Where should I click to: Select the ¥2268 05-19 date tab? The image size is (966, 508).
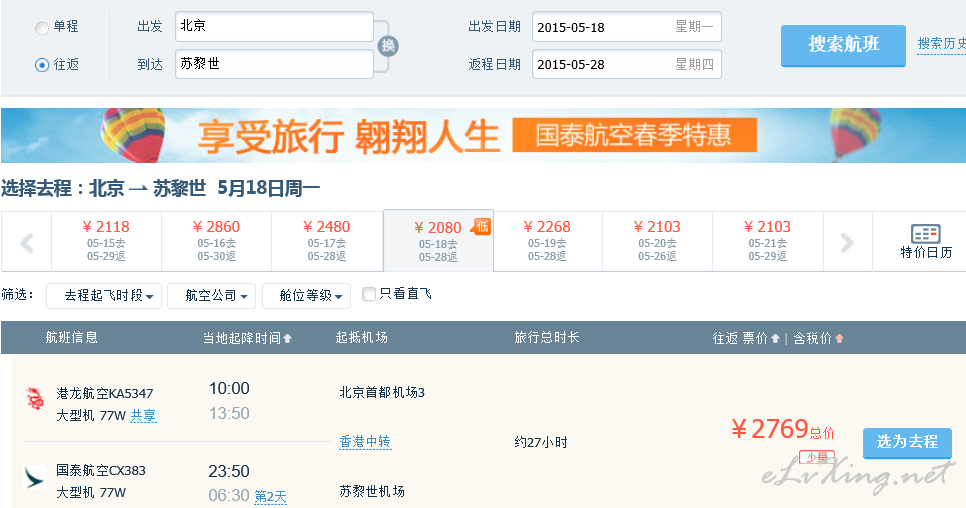[547, 241]
